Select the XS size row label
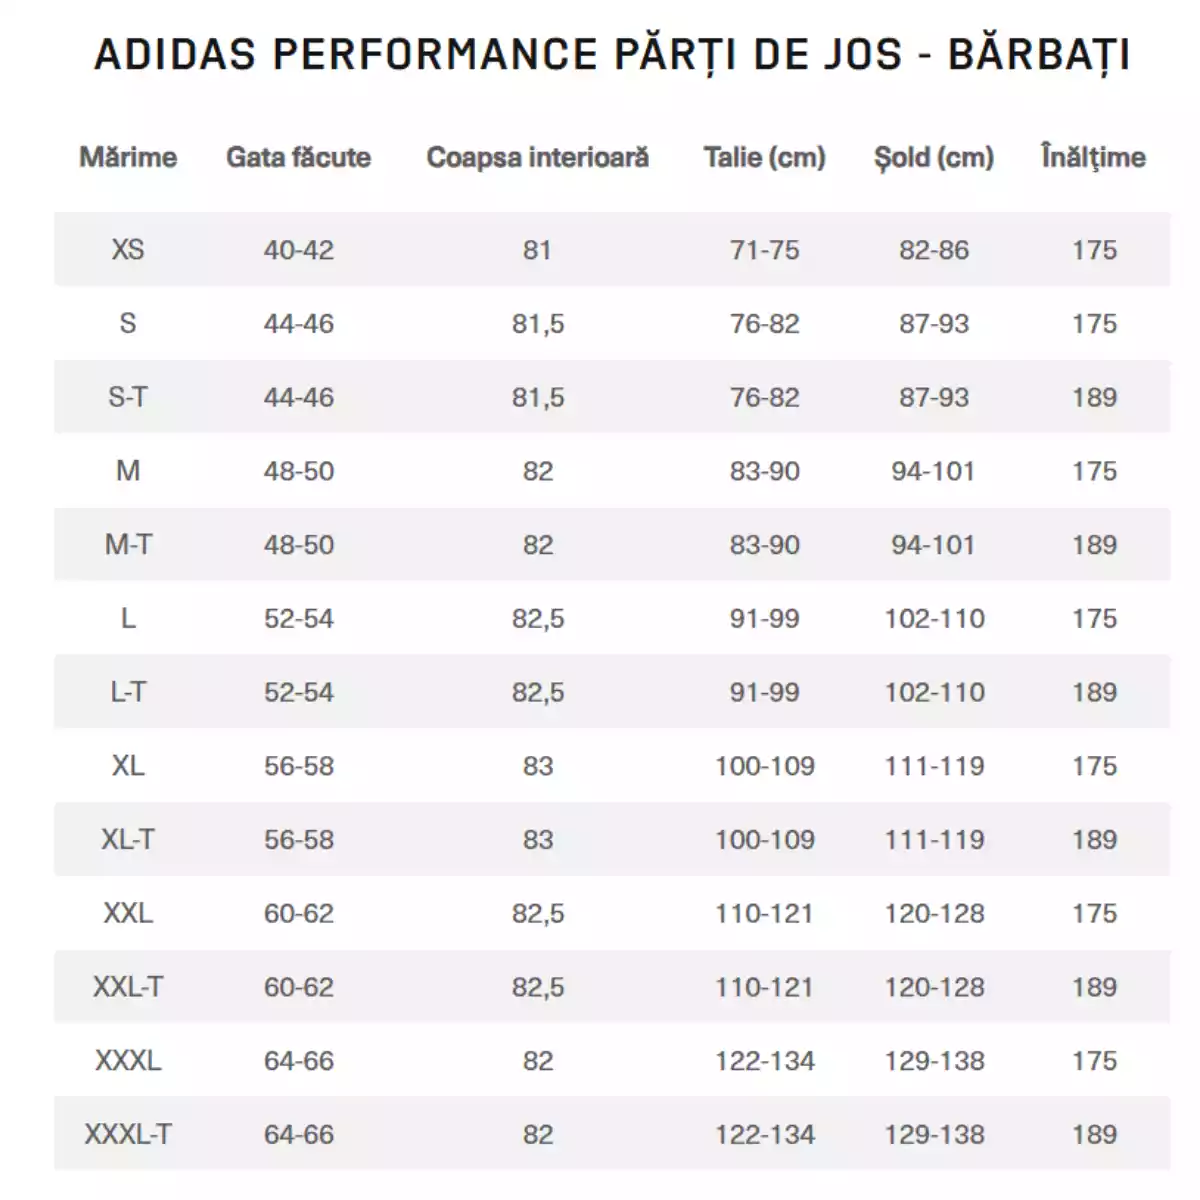This screenshot has width=1200, height=1200. coord(128,250)
